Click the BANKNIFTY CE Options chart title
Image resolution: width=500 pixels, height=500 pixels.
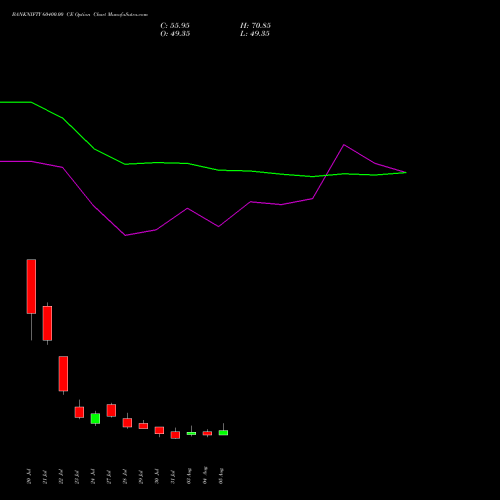[x=80, y=15]
